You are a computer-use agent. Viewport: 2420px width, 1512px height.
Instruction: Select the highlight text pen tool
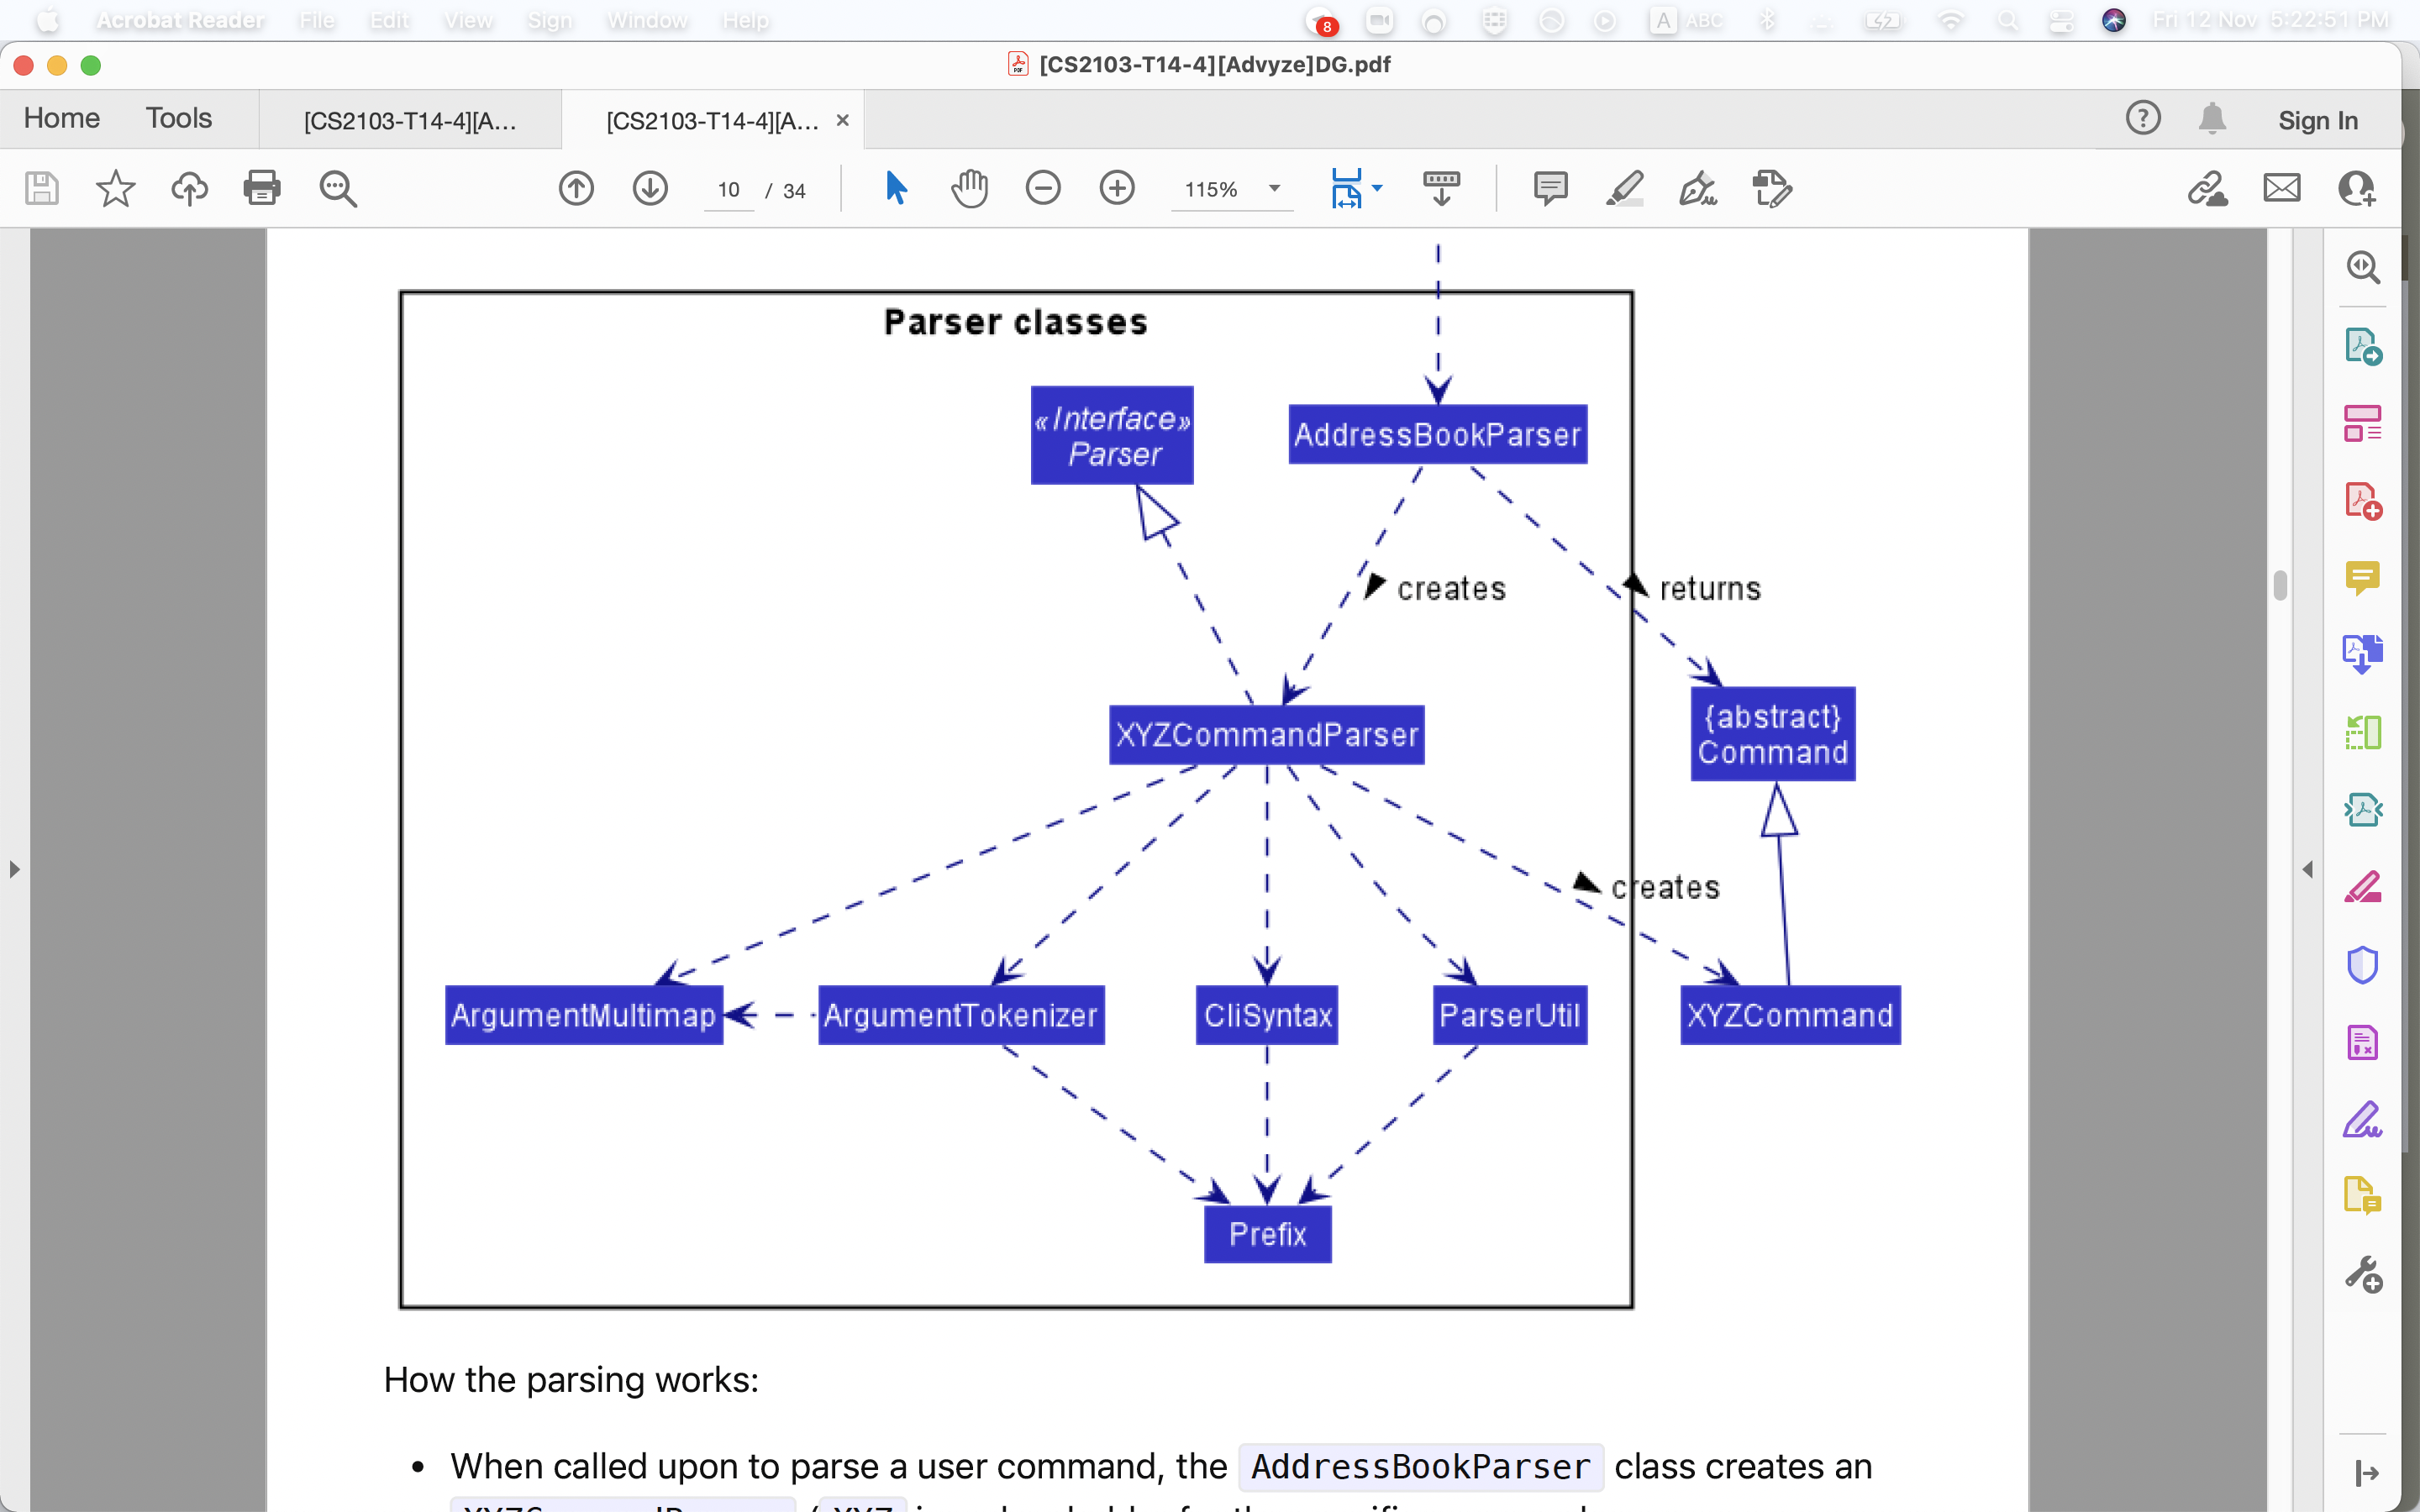(x=1624, y=188)
